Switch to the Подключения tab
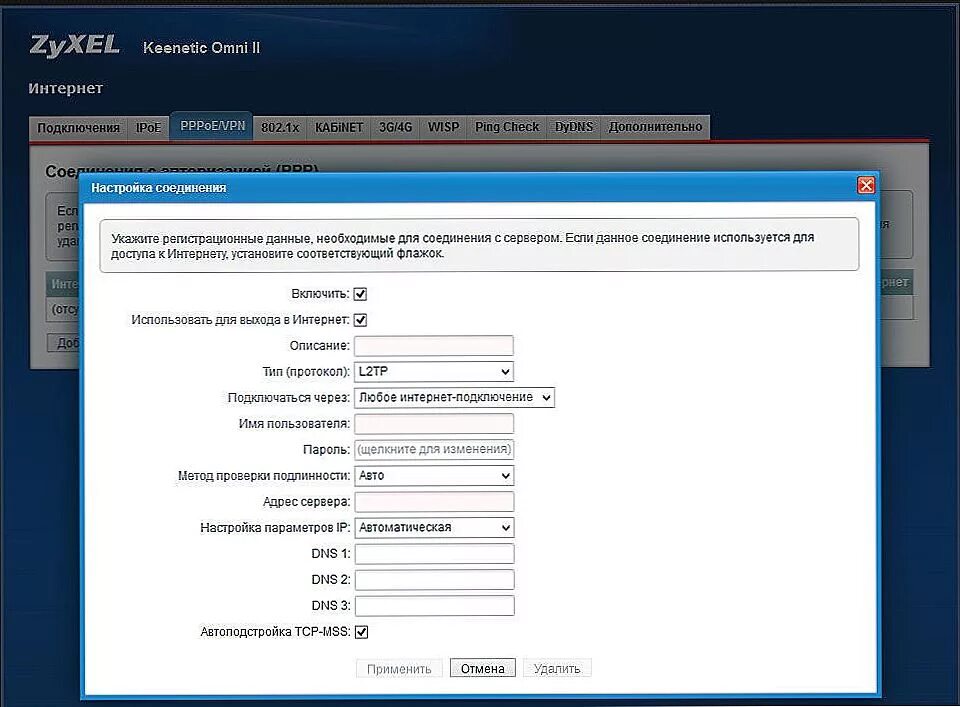The image size is (960, 707). [78, 128]
